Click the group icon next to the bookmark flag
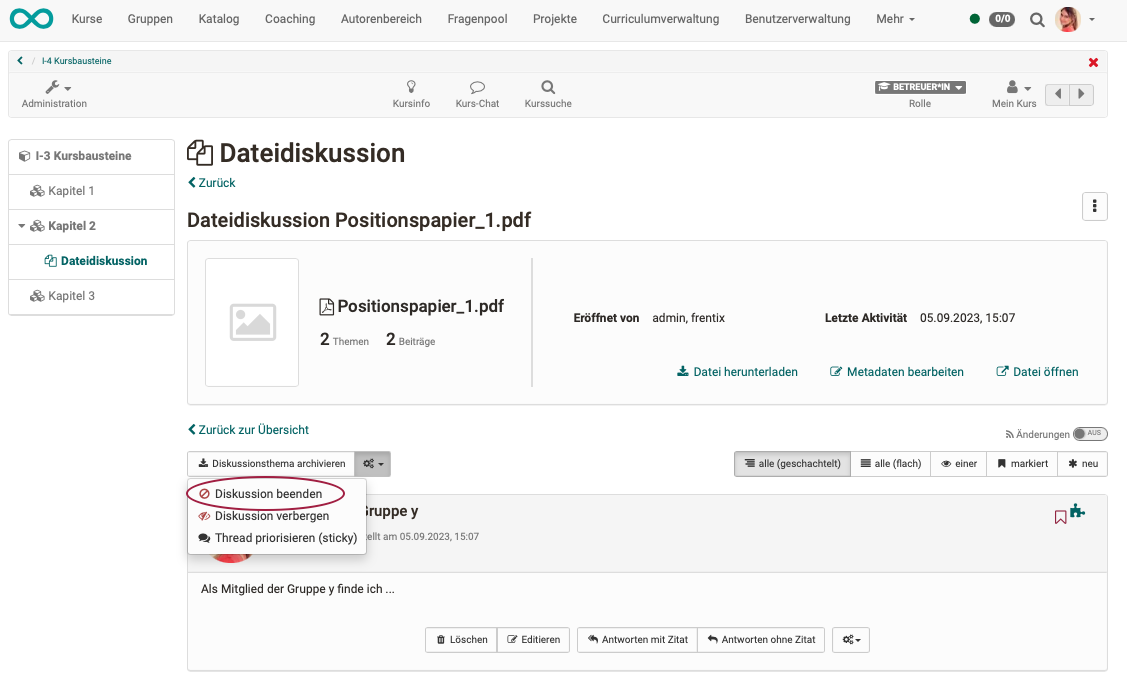This screenshot has height=688, width=1127. [x=1079, y=512]
